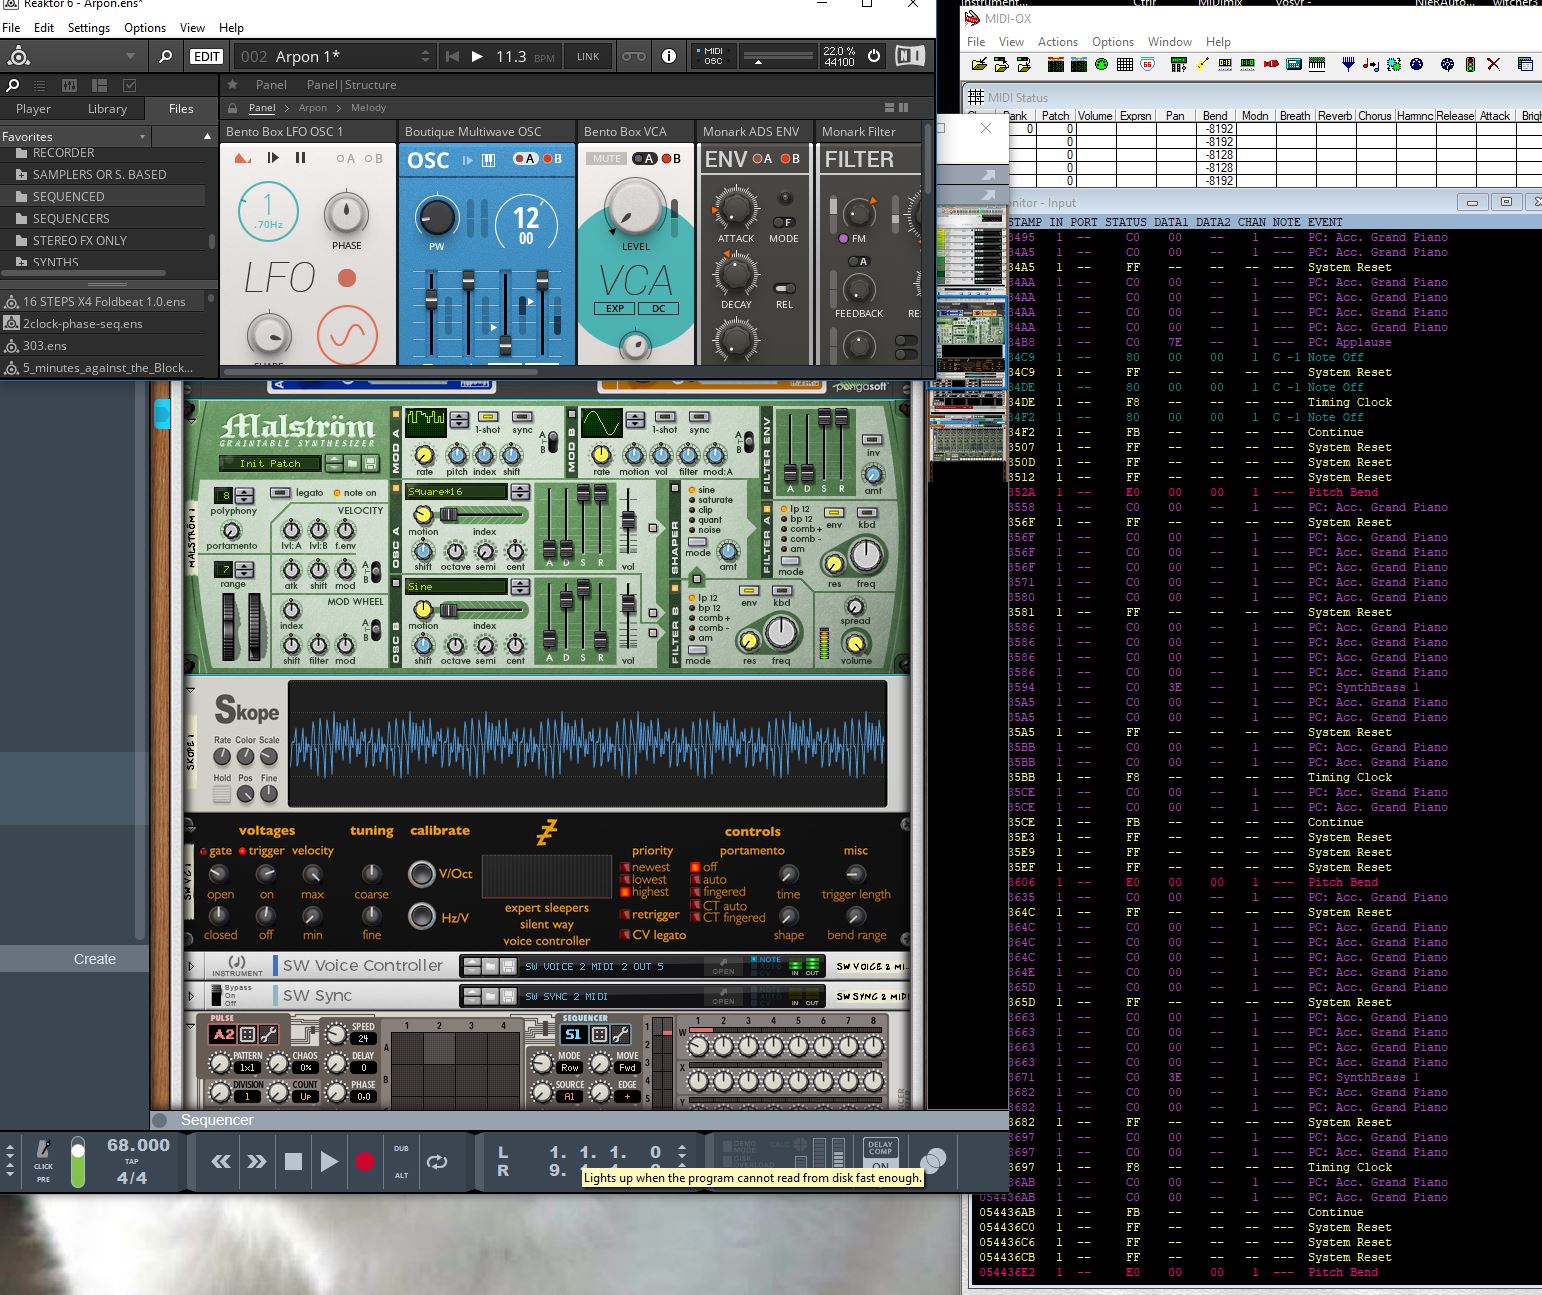Screen dimensions: 1542x1295
Task: Toggle SW Sync Bypass switch
Action: 215,996
